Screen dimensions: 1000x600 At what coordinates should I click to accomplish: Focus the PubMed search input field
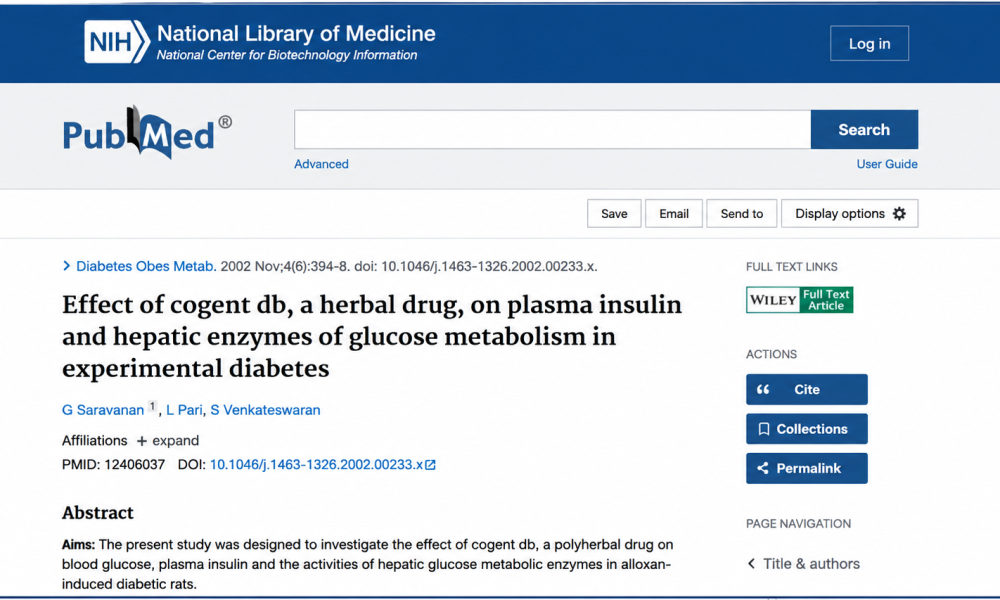pos(552,129)
